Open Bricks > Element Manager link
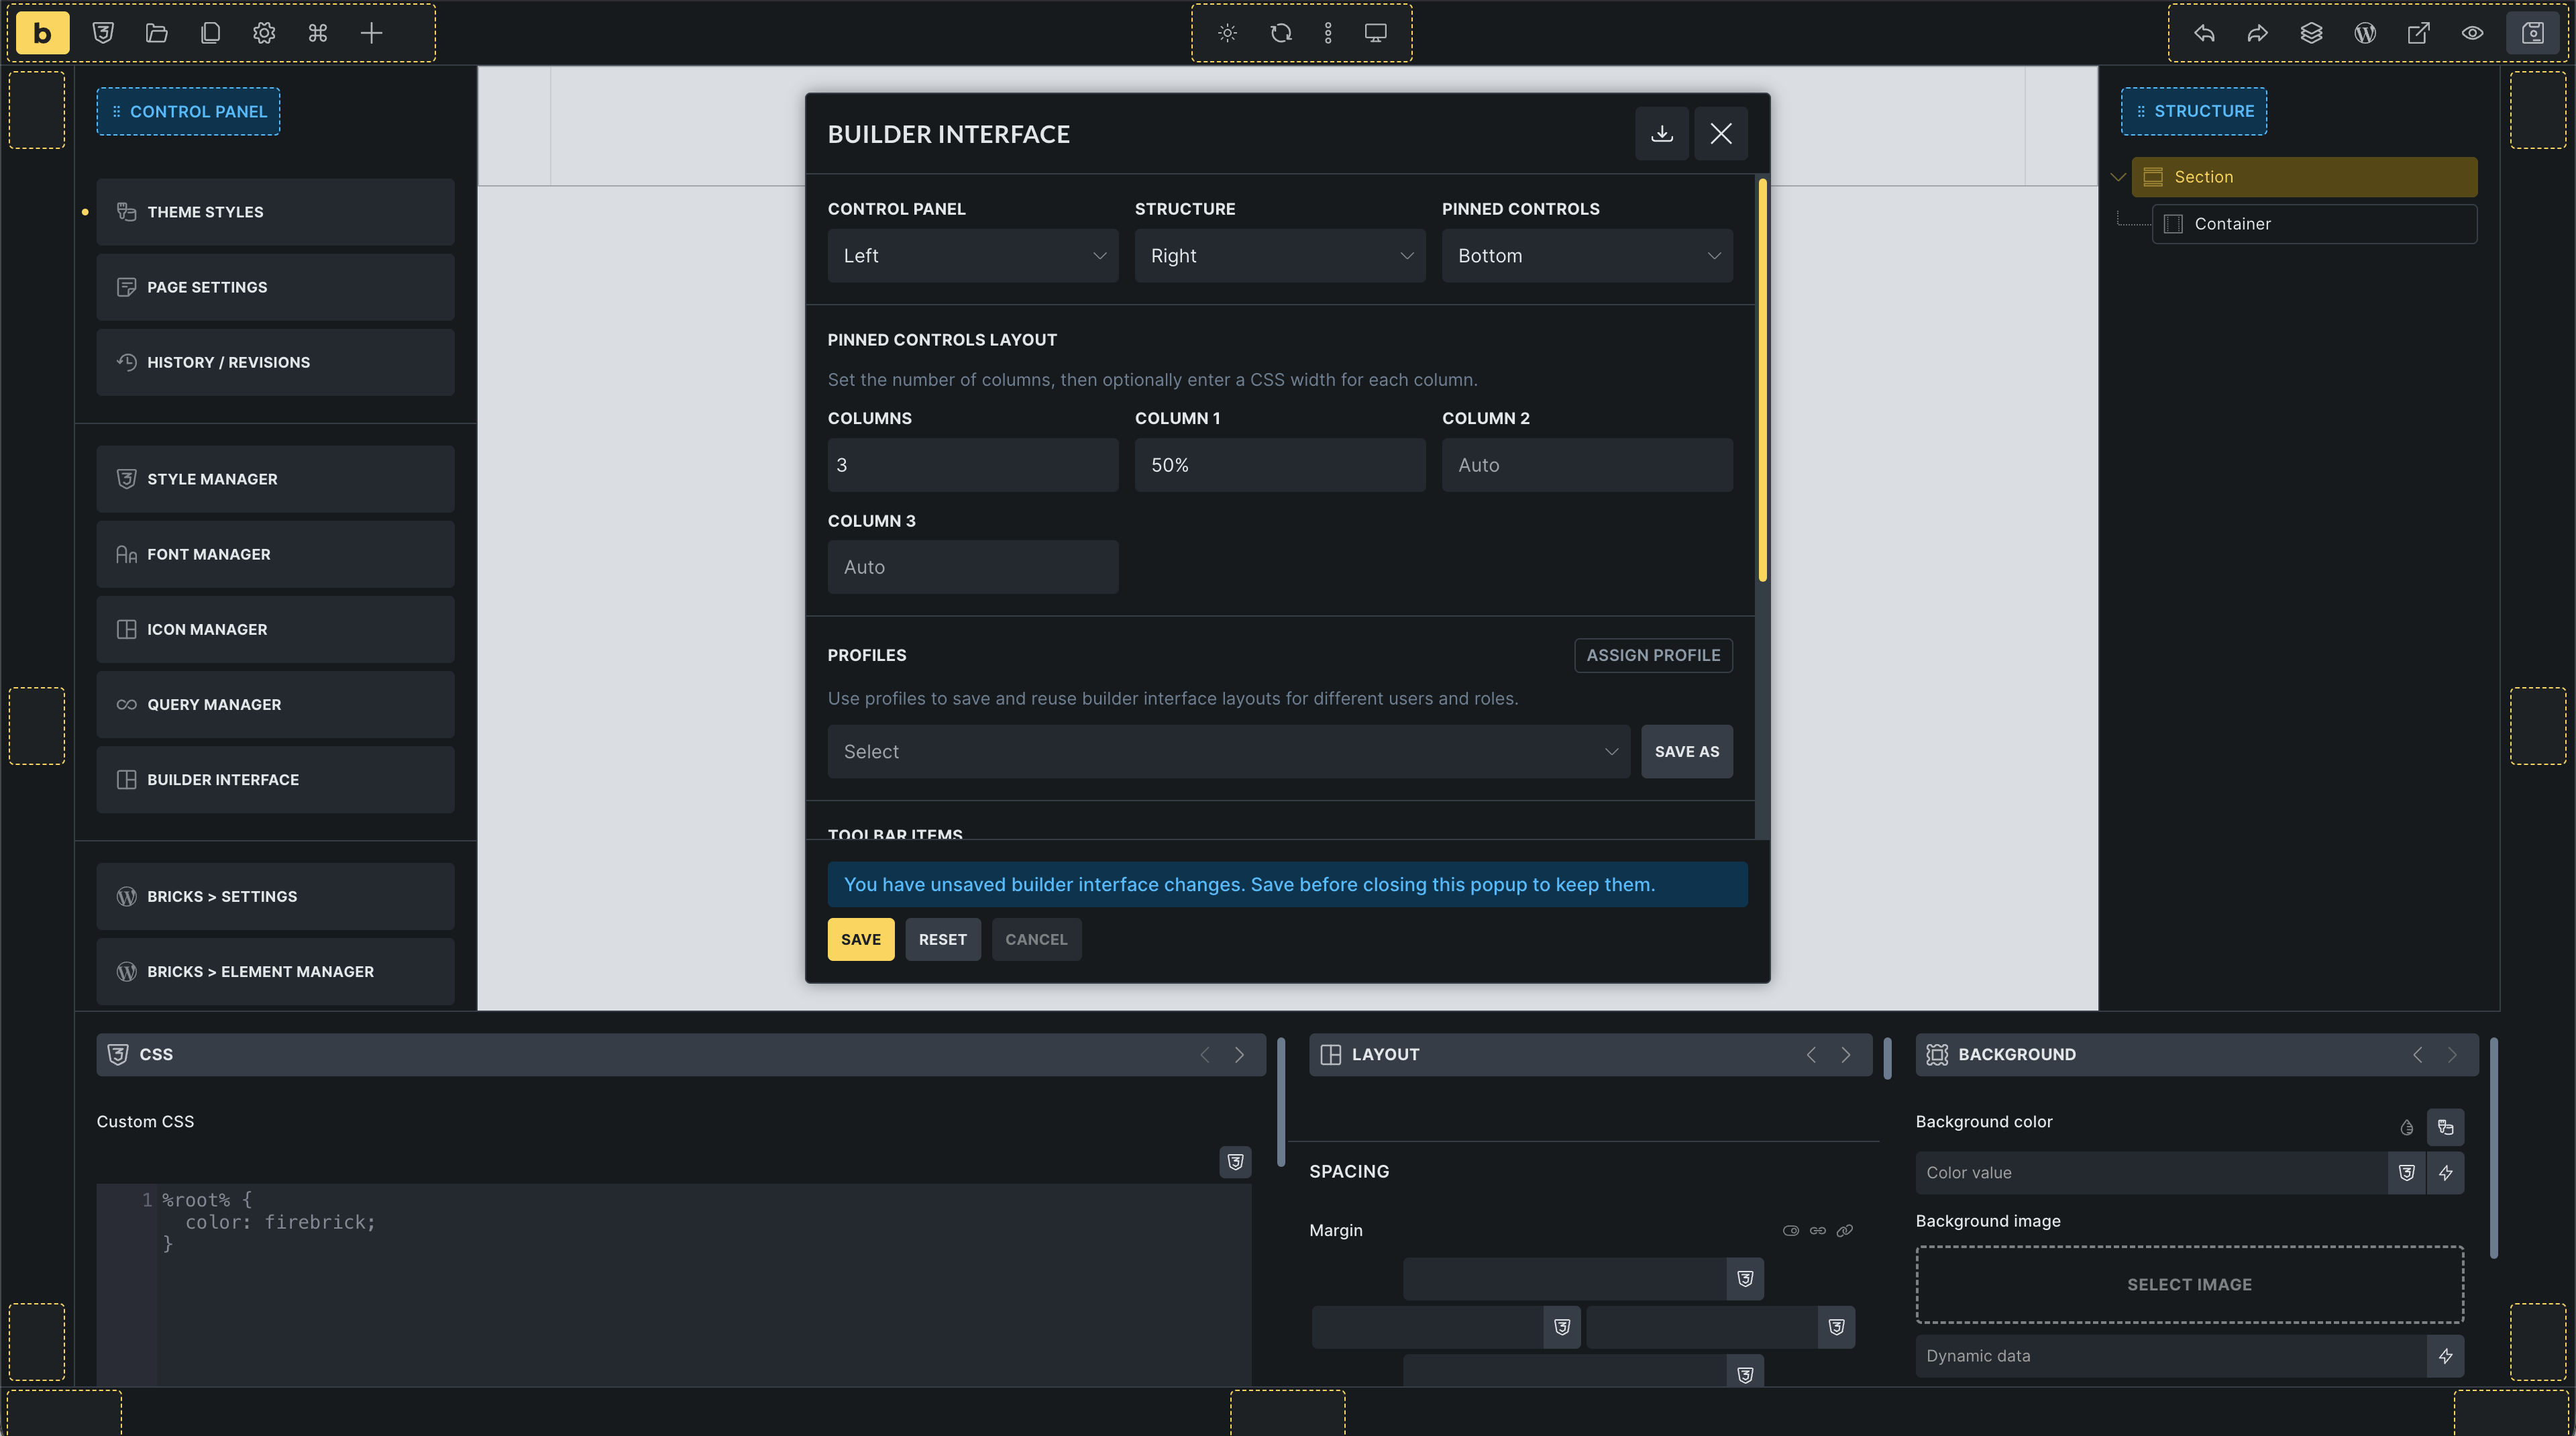 point(275,971)
